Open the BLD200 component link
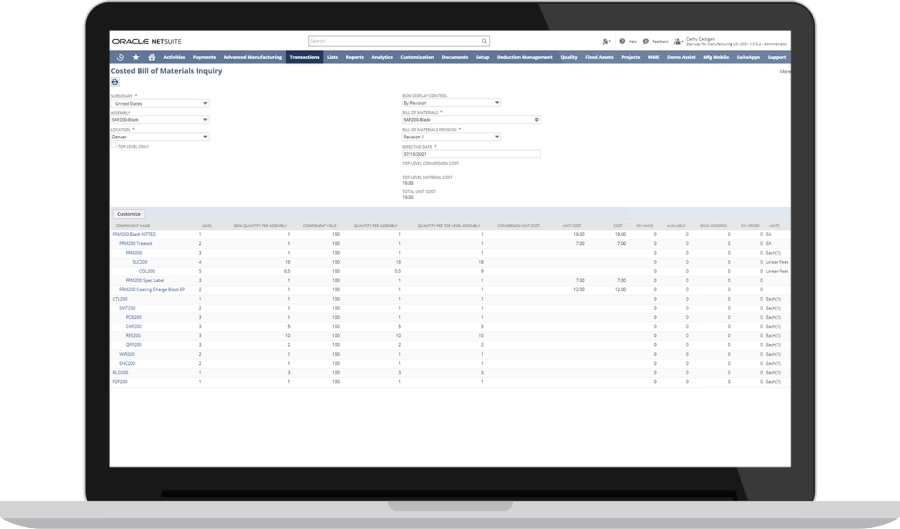900x529 pixels. (120, 372)
